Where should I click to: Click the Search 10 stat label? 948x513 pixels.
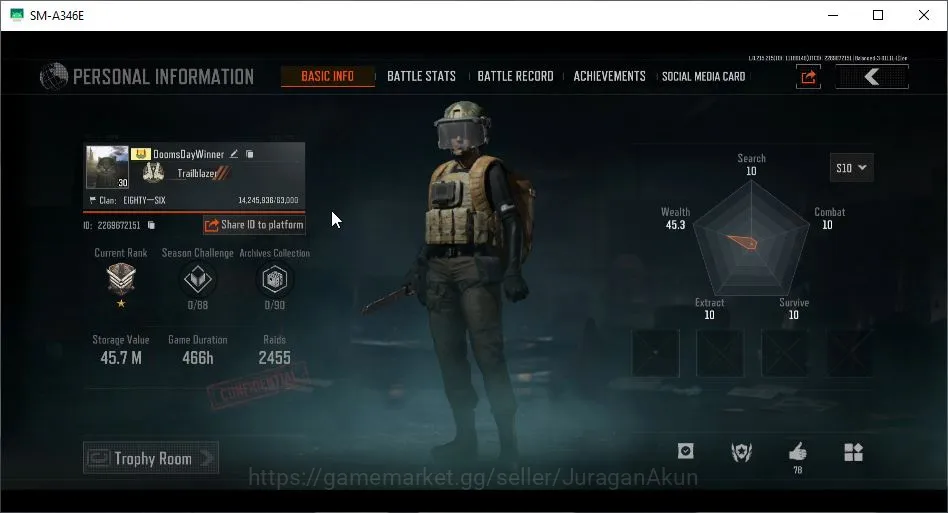click(x=752, y=164)
